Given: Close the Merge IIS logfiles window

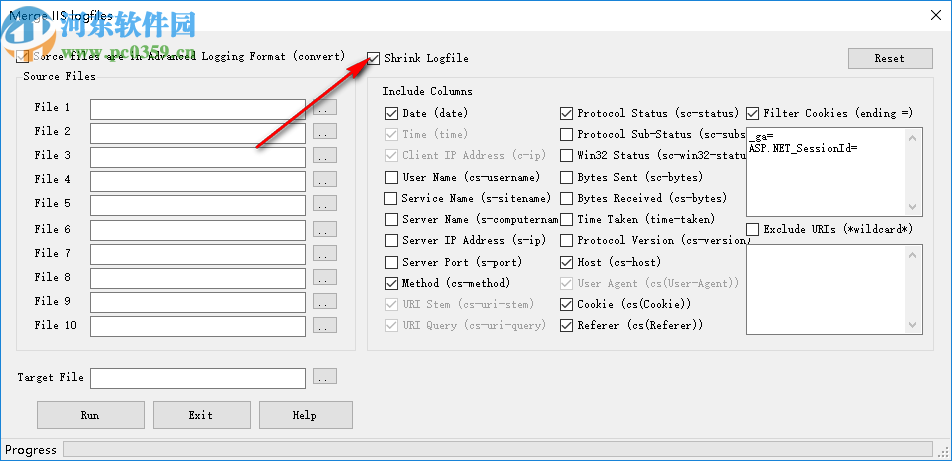Looking at the screenshot, I should click(x=936, y=16).
